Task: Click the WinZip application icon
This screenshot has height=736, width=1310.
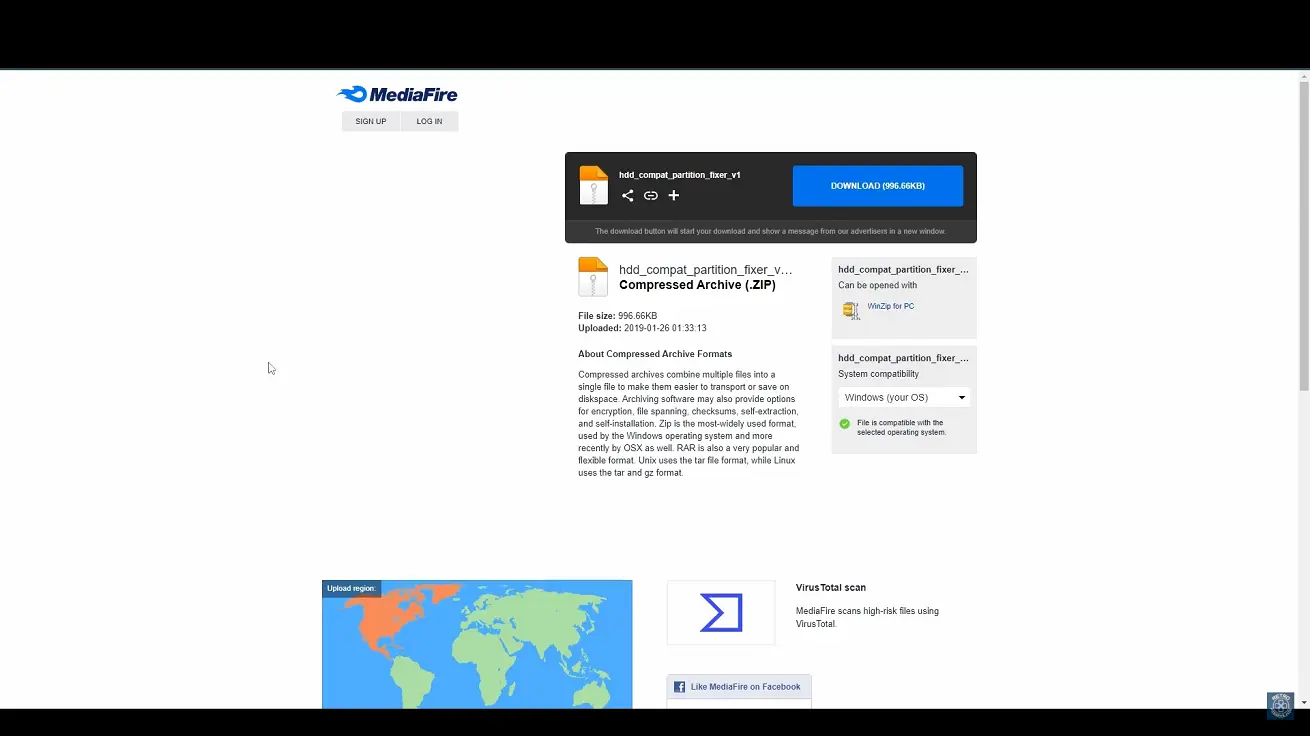Action: (x=850, y=309)
